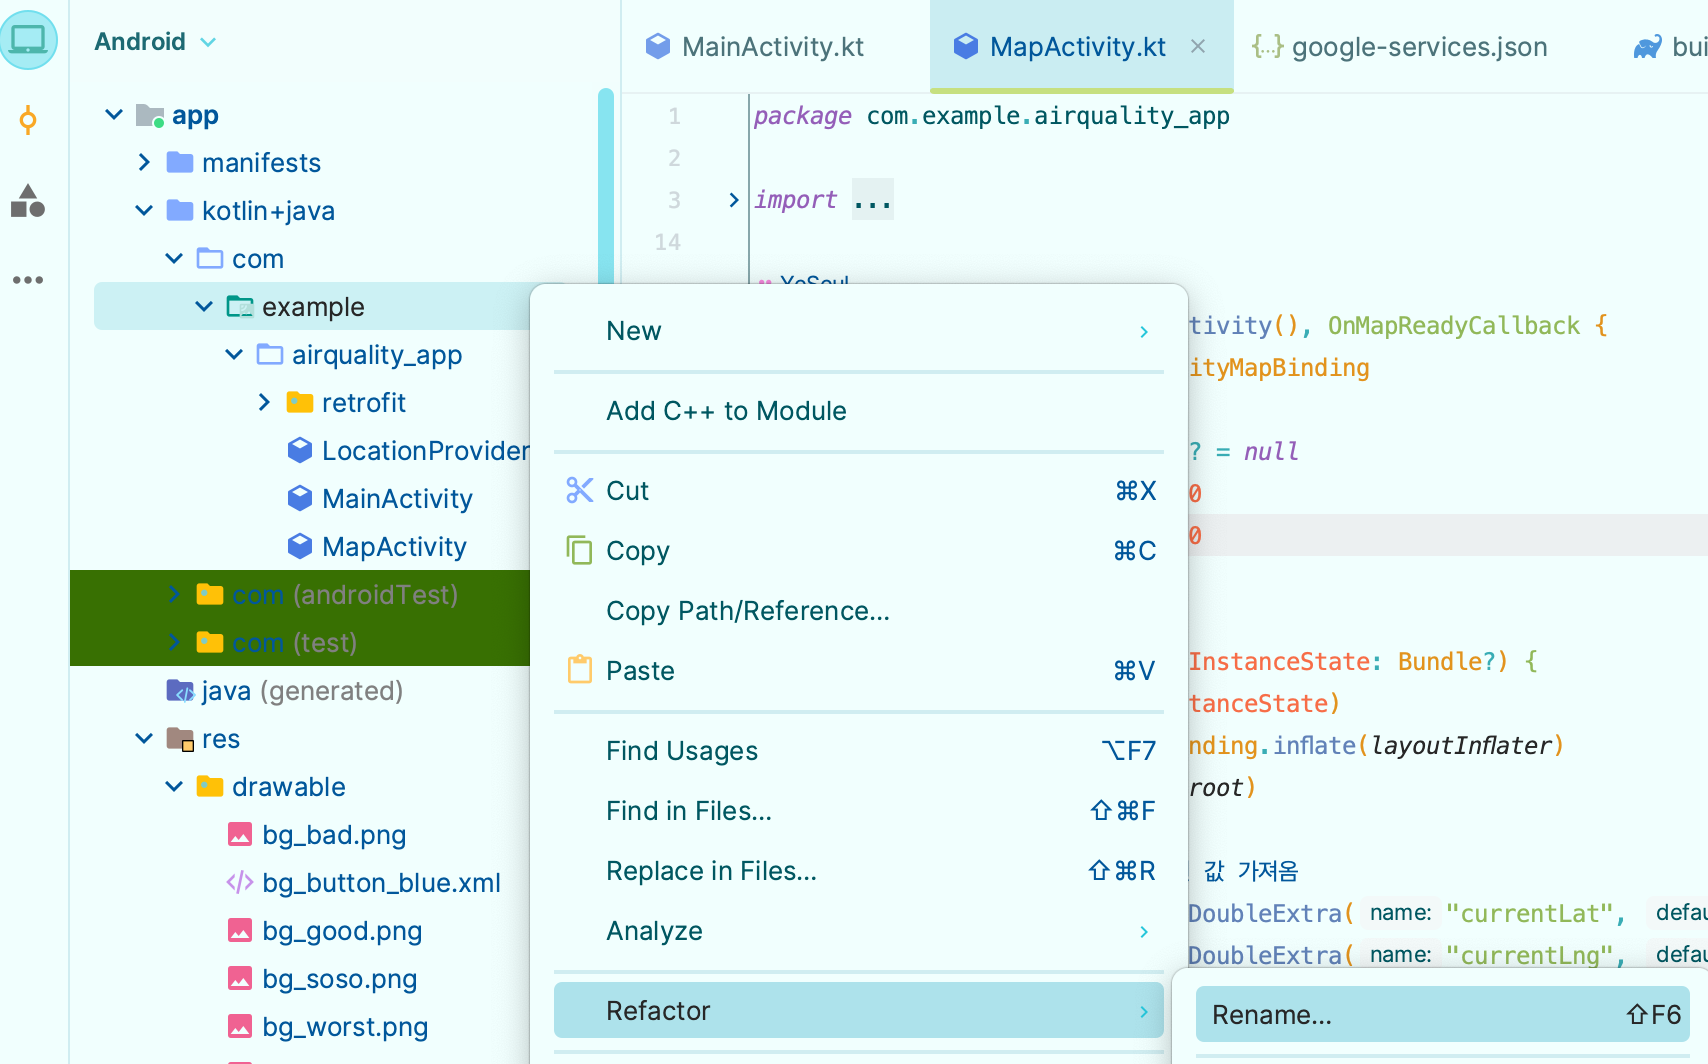
Task: Open the Android project view dropdown
Action: 155,42
